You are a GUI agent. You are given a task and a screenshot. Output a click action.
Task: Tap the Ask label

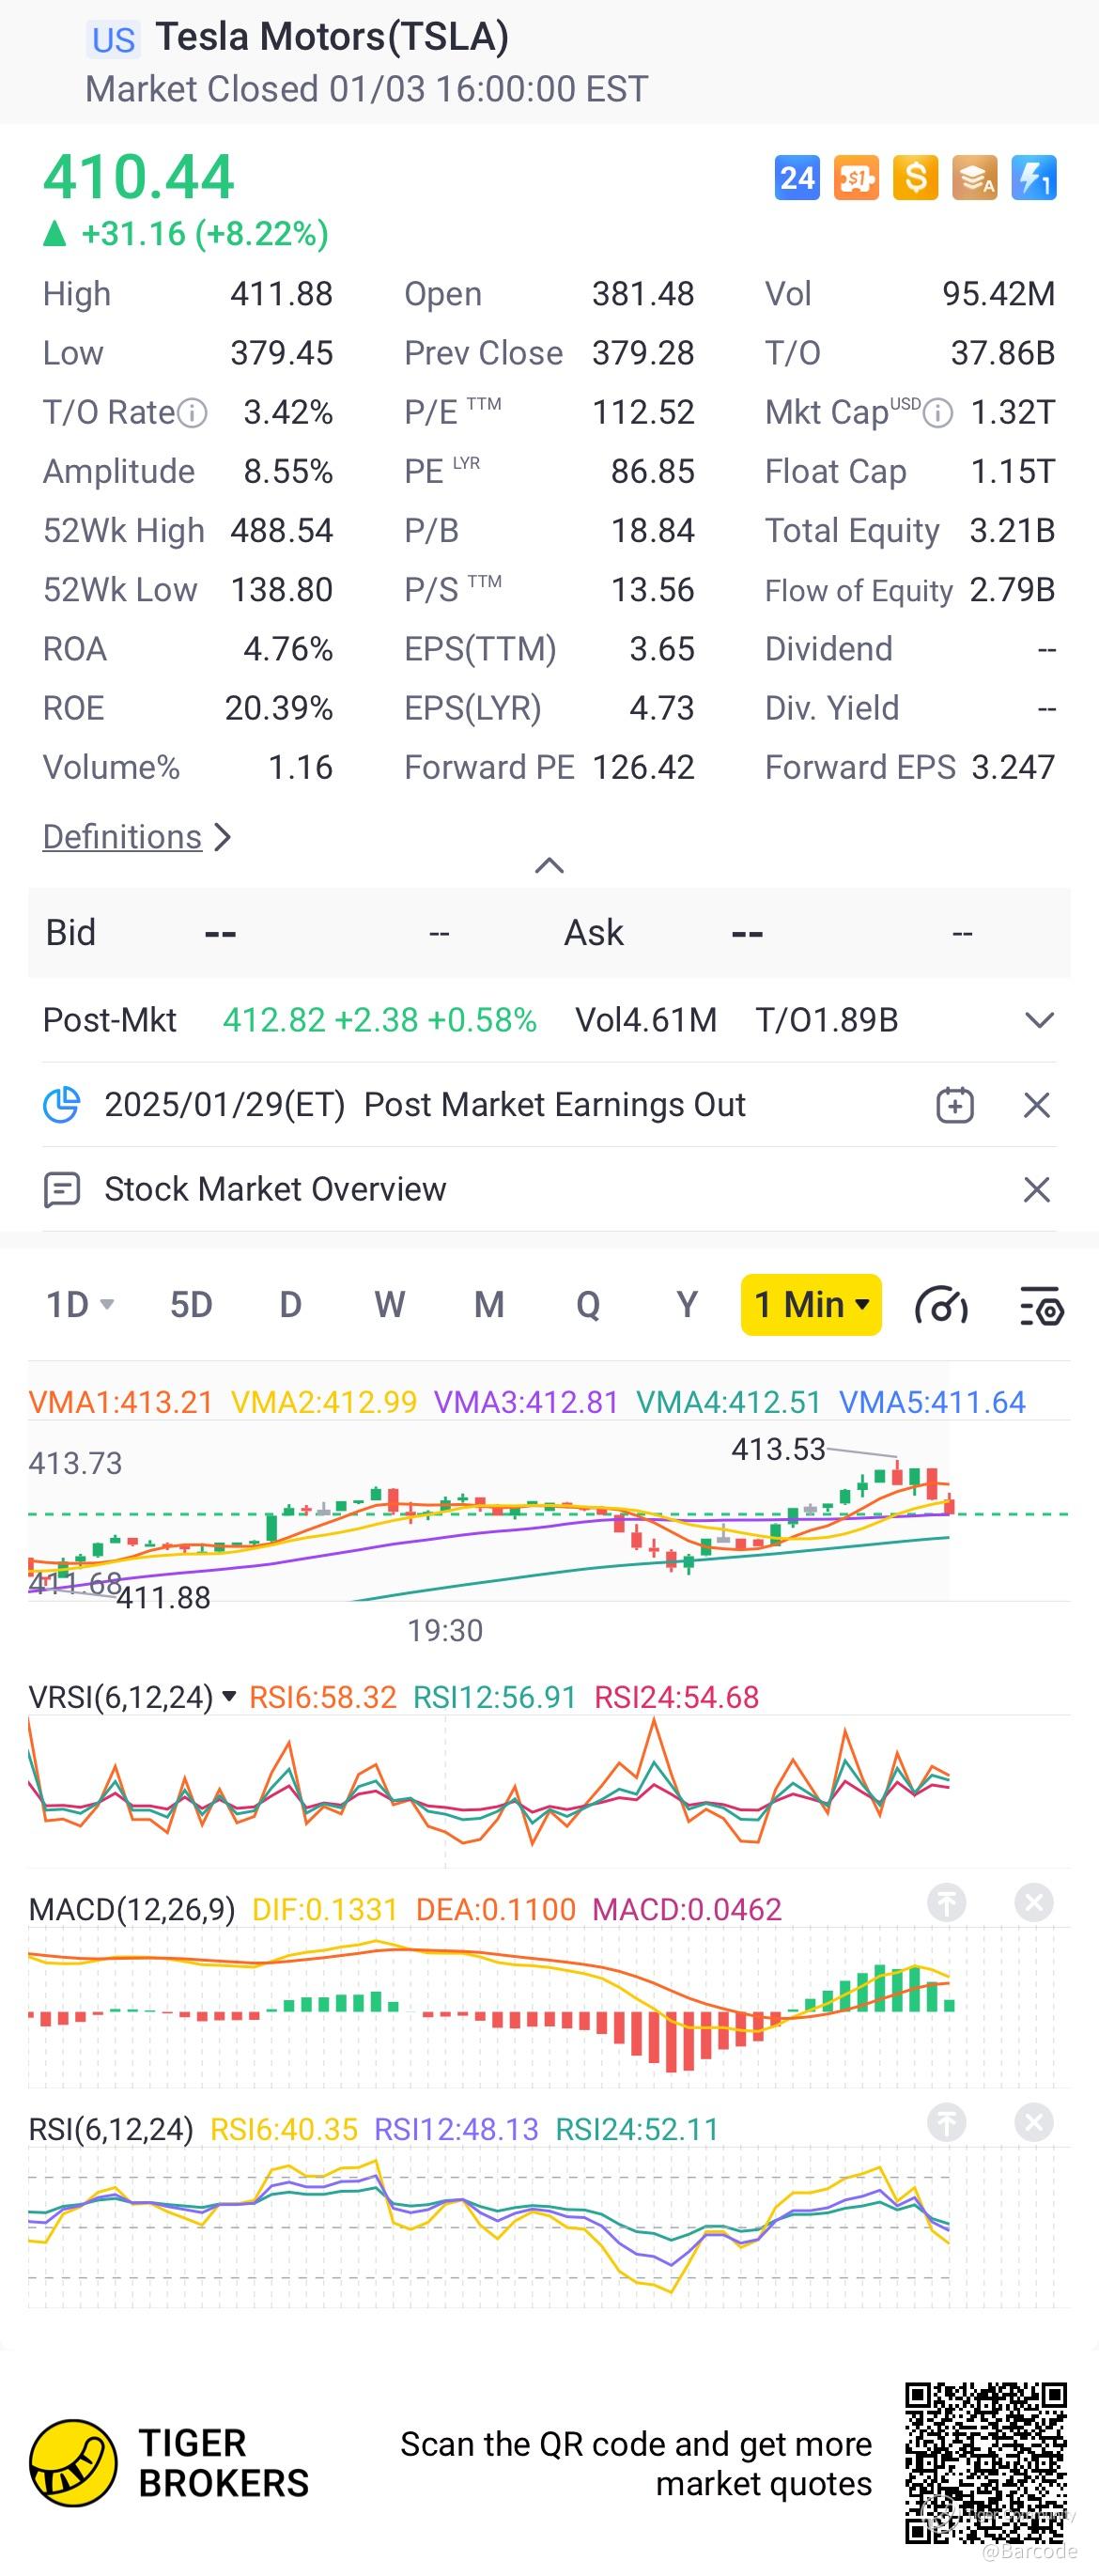click(x=594, y=933)
